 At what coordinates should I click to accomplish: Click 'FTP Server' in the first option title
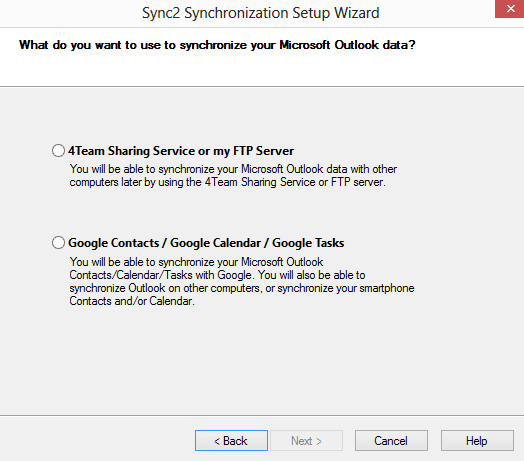(263, 151)
